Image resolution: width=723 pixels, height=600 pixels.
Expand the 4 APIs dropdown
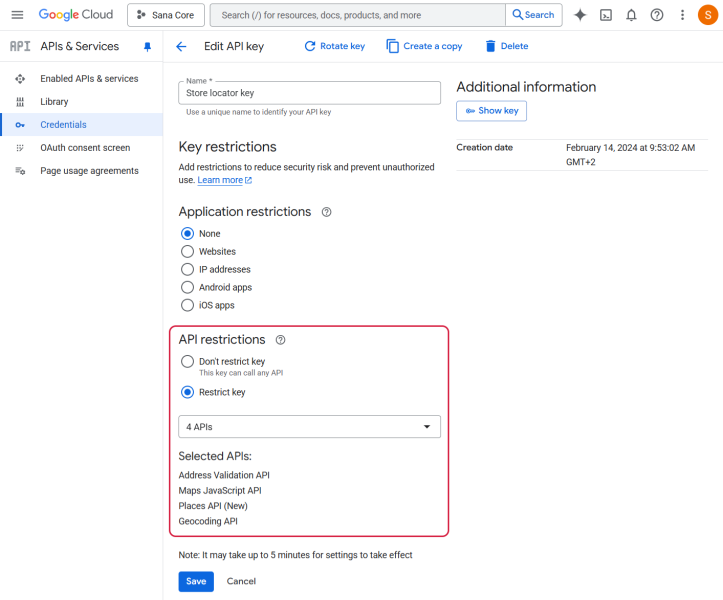(309, 427)
